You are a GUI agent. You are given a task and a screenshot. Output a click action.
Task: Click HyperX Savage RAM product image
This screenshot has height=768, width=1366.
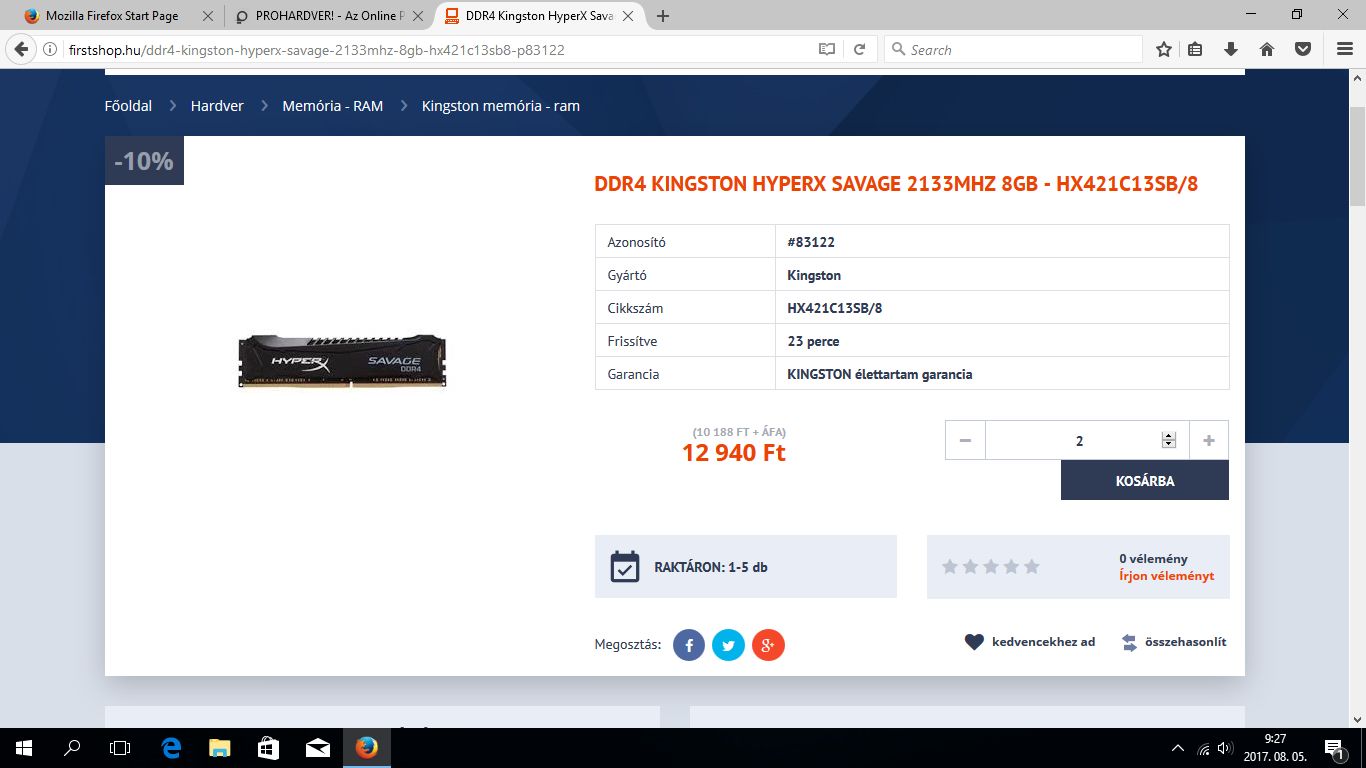(342, 360)
